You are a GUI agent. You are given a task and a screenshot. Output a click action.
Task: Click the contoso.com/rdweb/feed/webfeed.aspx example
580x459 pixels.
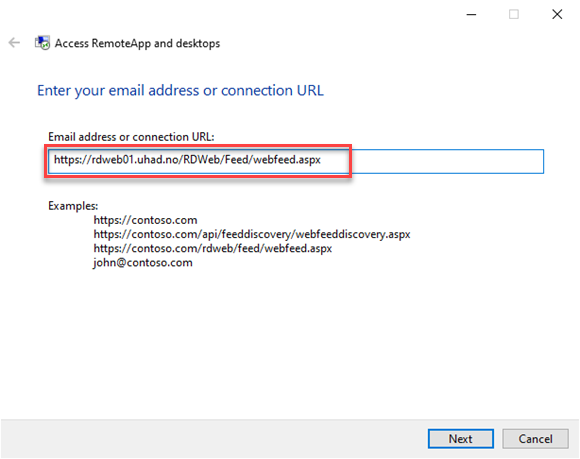[213, 248]
